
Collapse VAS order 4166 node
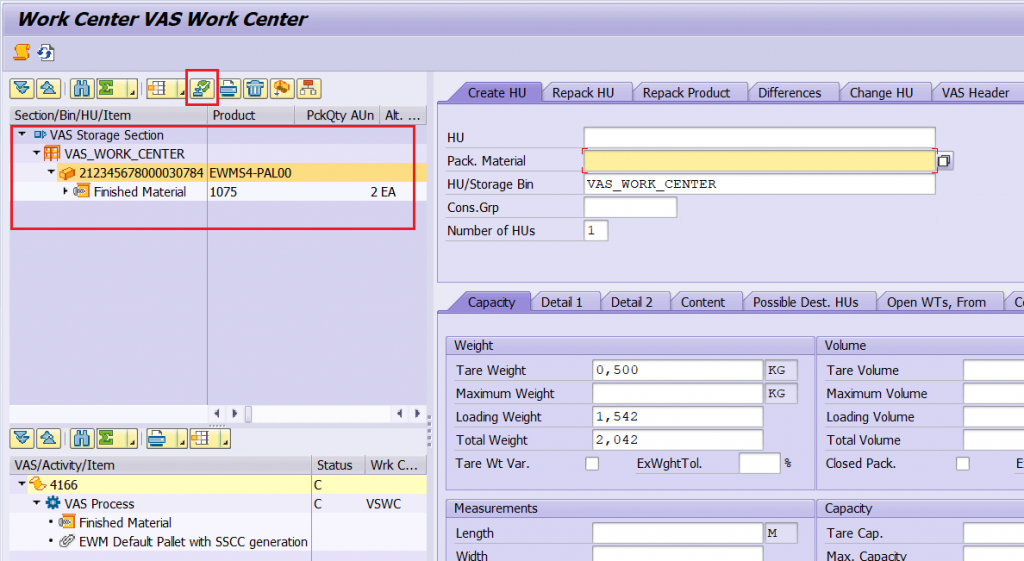(22, 484)
